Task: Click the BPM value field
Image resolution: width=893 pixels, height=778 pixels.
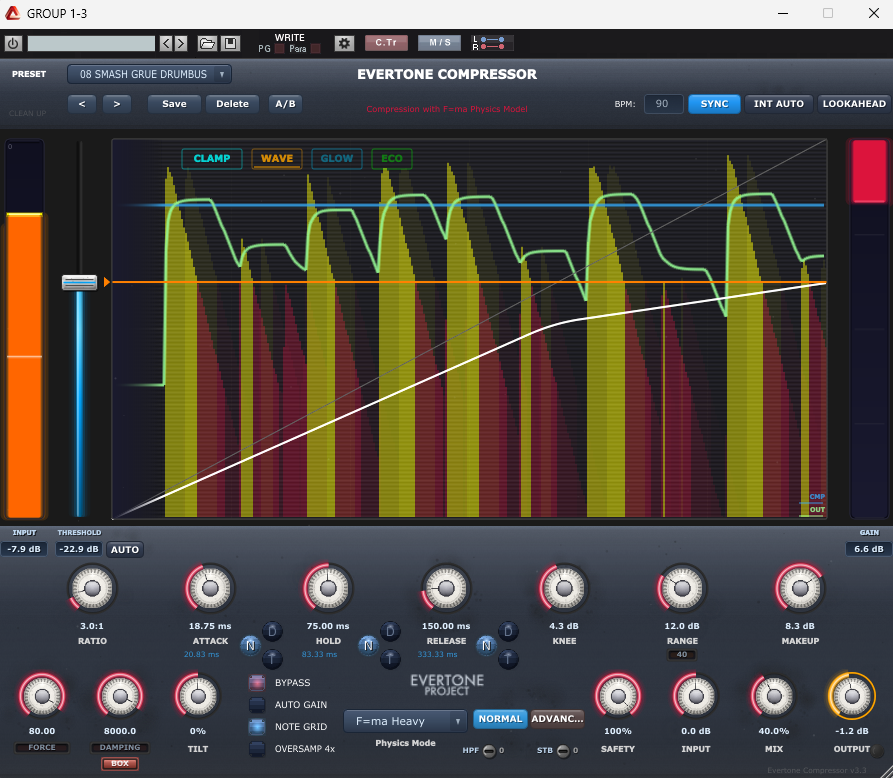Action: tap(663, 104)
